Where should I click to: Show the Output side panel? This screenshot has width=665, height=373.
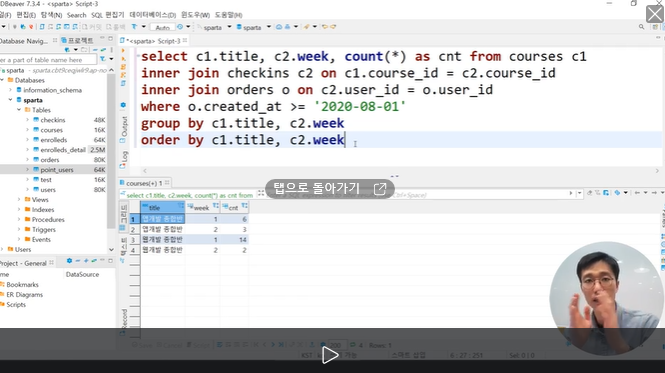pyautogui.click(x=123, y=129)
